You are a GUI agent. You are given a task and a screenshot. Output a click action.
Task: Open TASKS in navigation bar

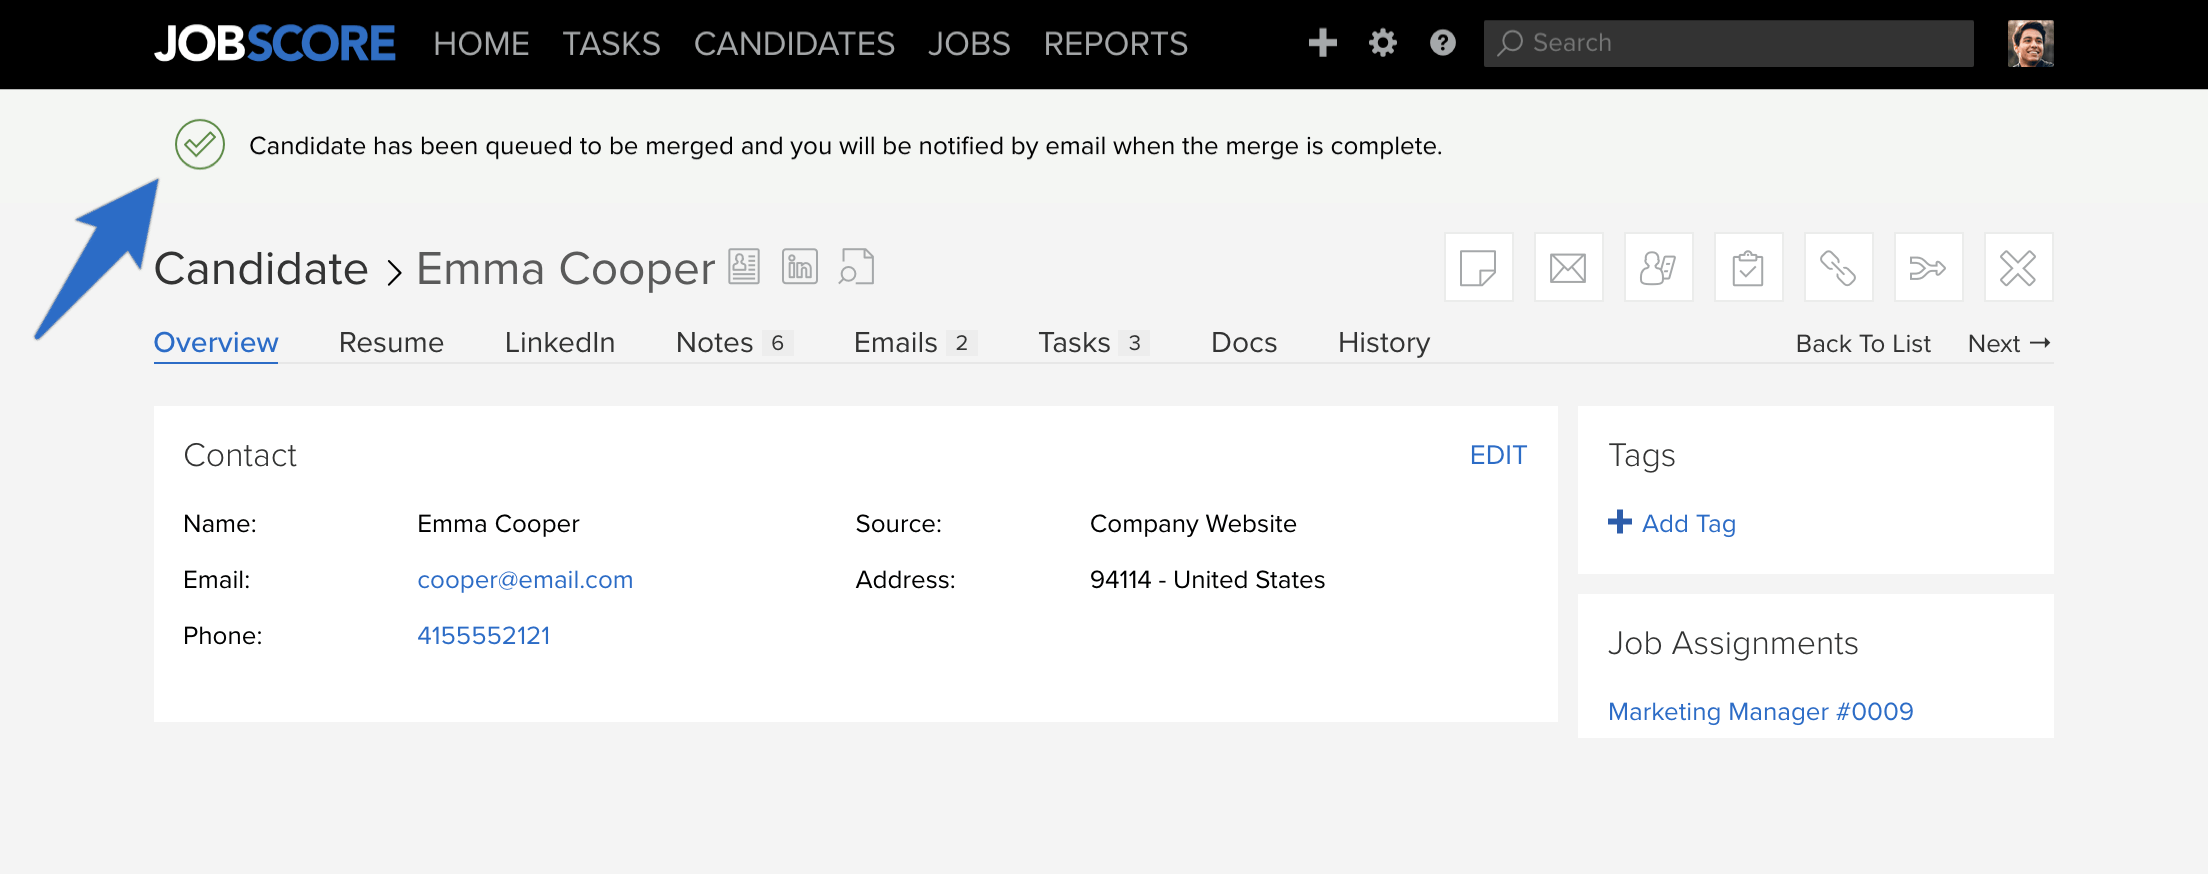tap(611, 44)
